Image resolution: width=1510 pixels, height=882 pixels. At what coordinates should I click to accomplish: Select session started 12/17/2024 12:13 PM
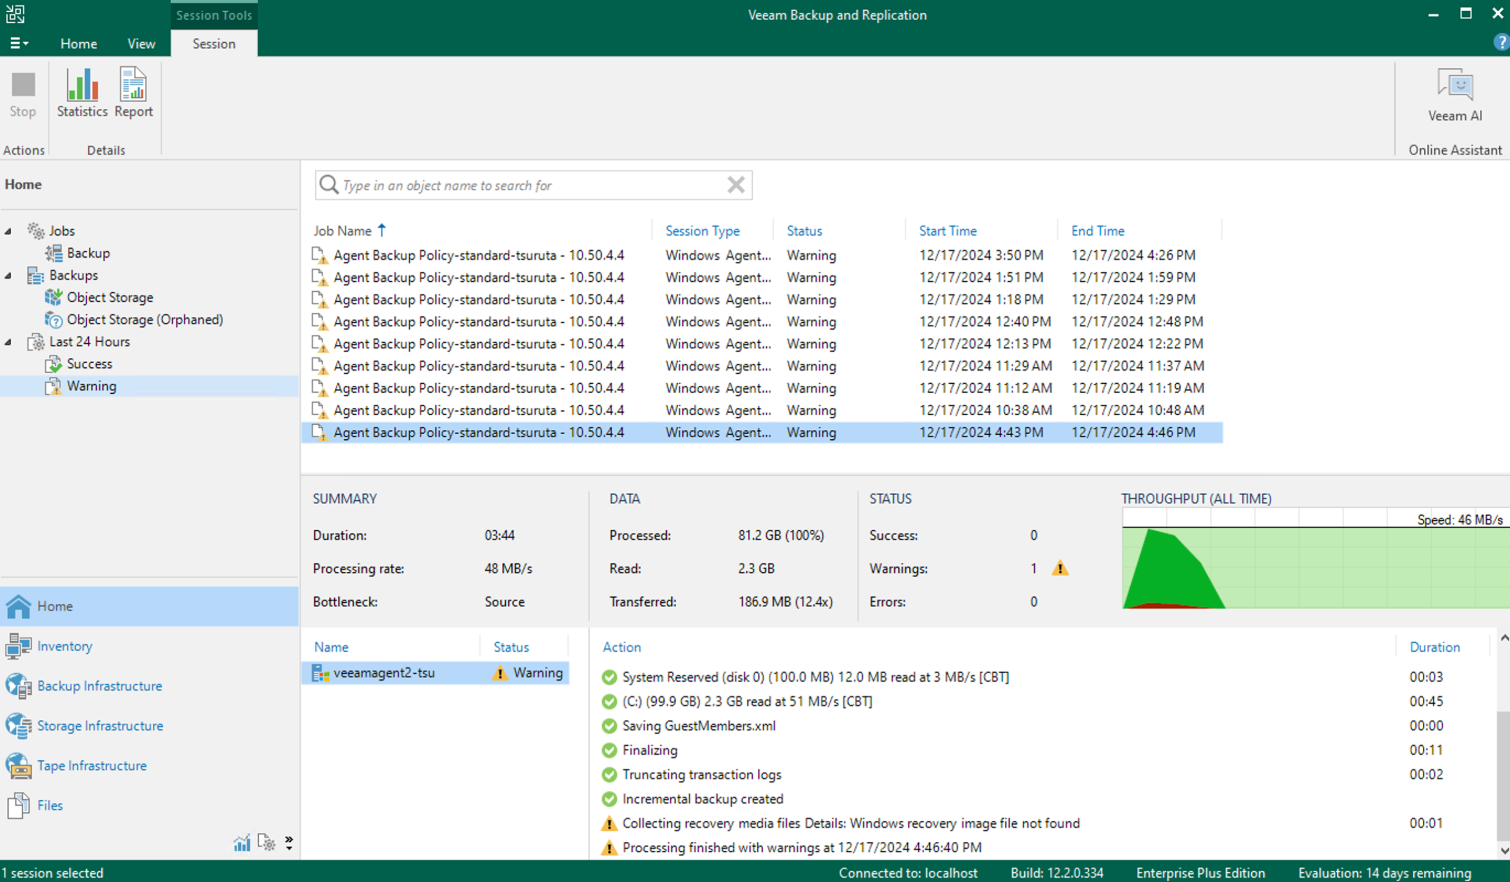click(762, 344)
